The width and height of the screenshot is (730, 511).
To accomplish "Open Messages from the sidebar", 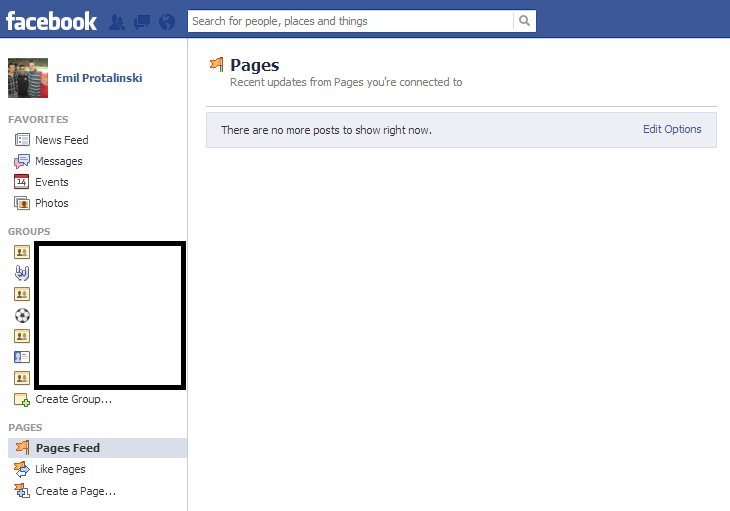I will 59,161.
